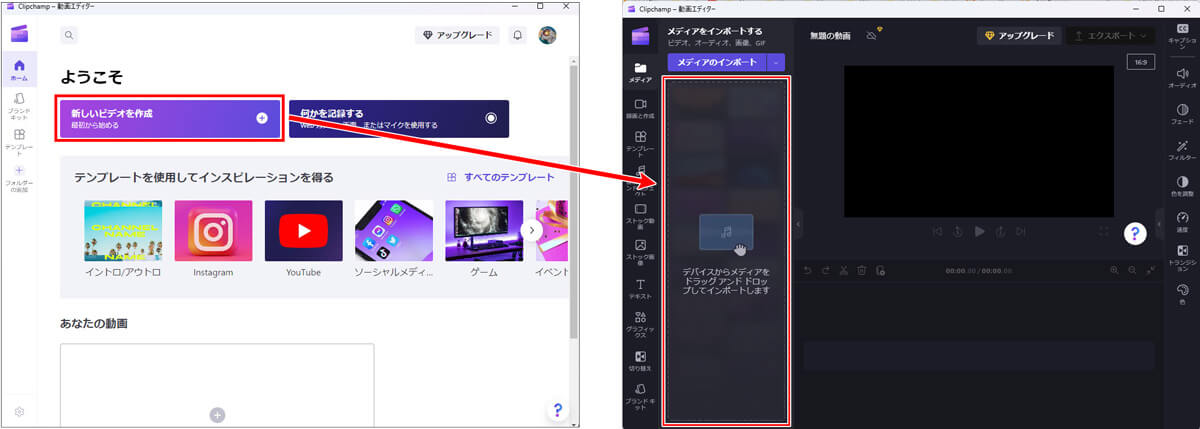Click the undo arrow in timeline toolbar
Image resolution: width=1200 pixels, height=429 pixels.
tap(809, 270)
